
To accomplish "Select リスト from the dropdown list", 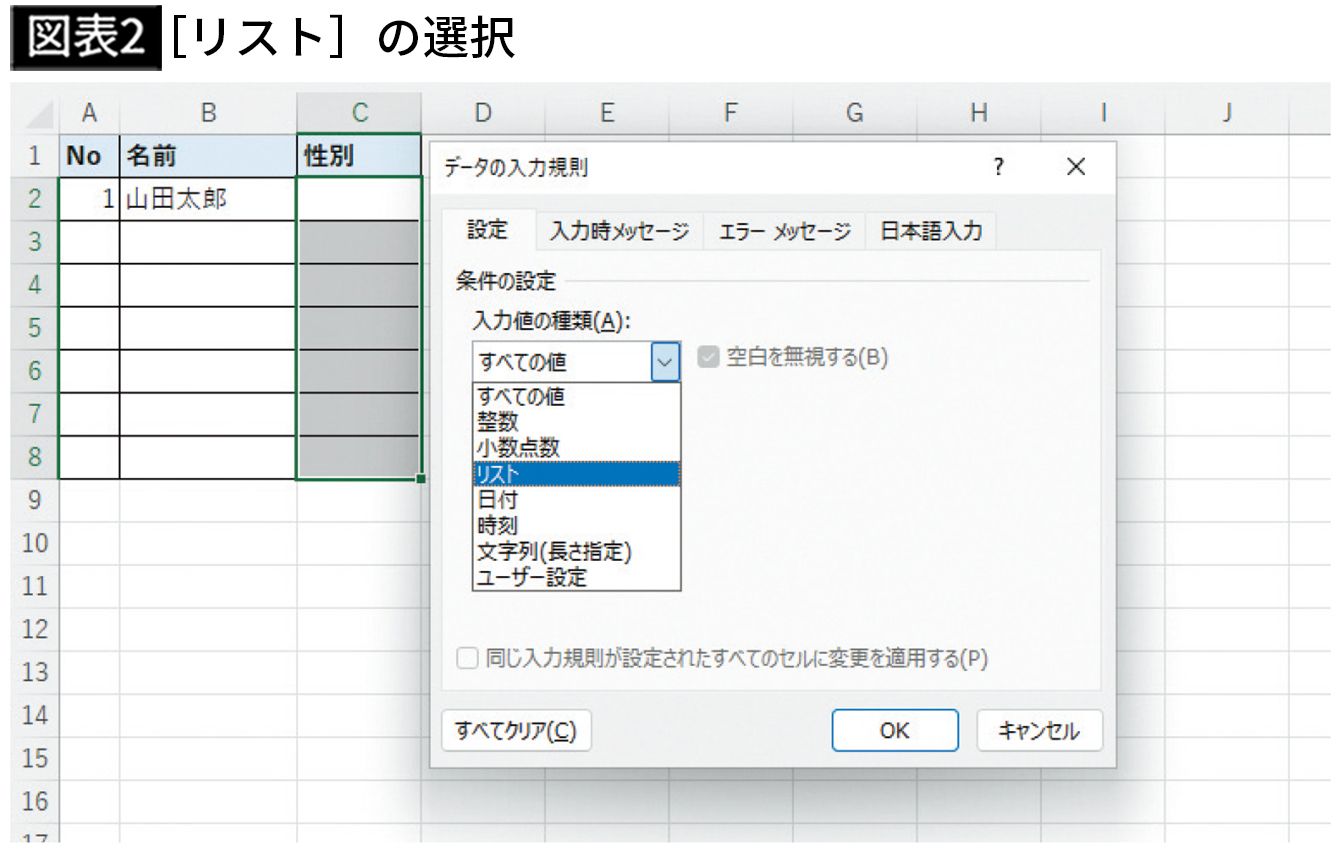I will (x=576, y=474).
